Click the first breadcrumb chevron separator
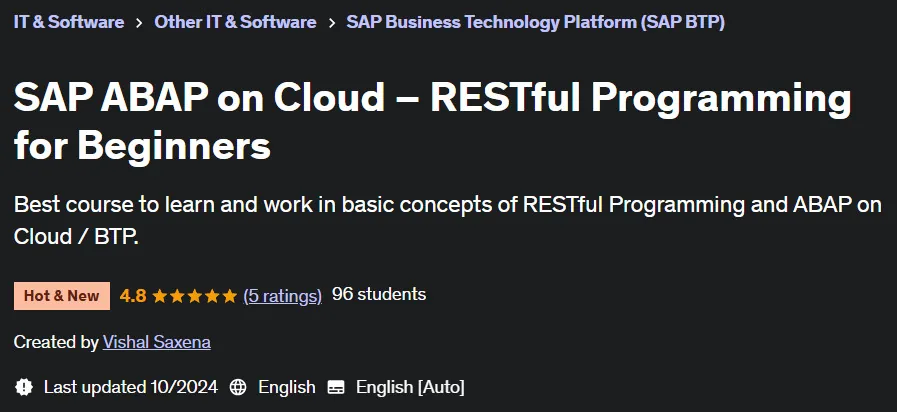Viewport: 897px width, 412px height. (139, 23)
